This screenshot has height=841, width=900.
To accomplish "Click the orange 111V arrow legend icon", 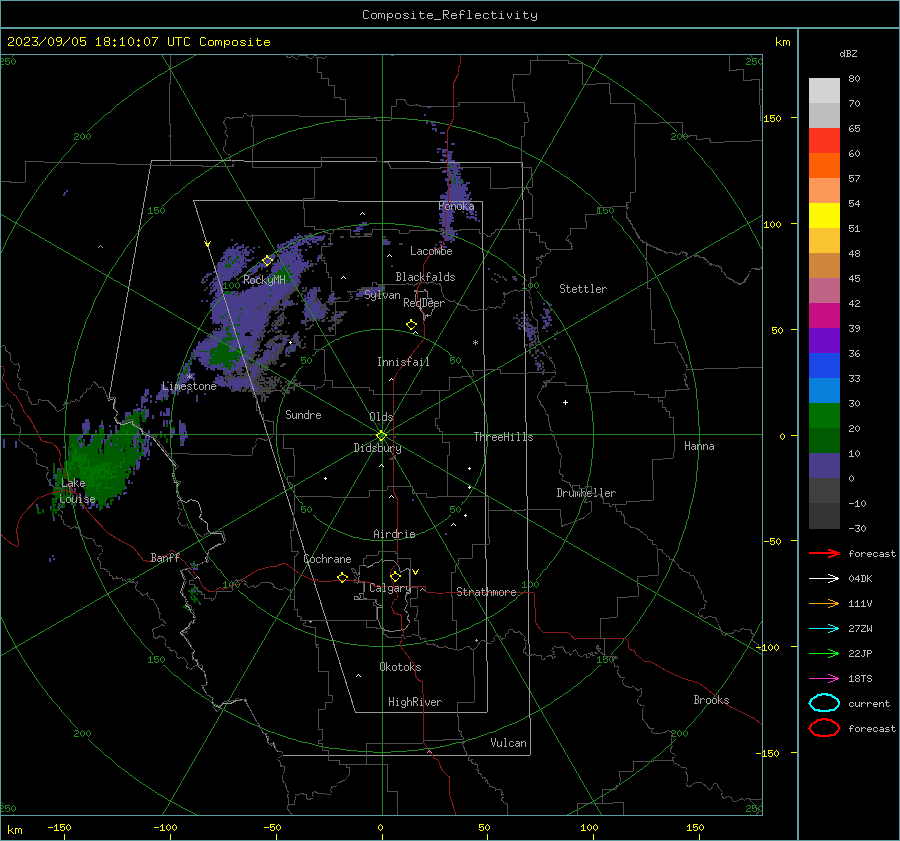I will click(824, 603).
